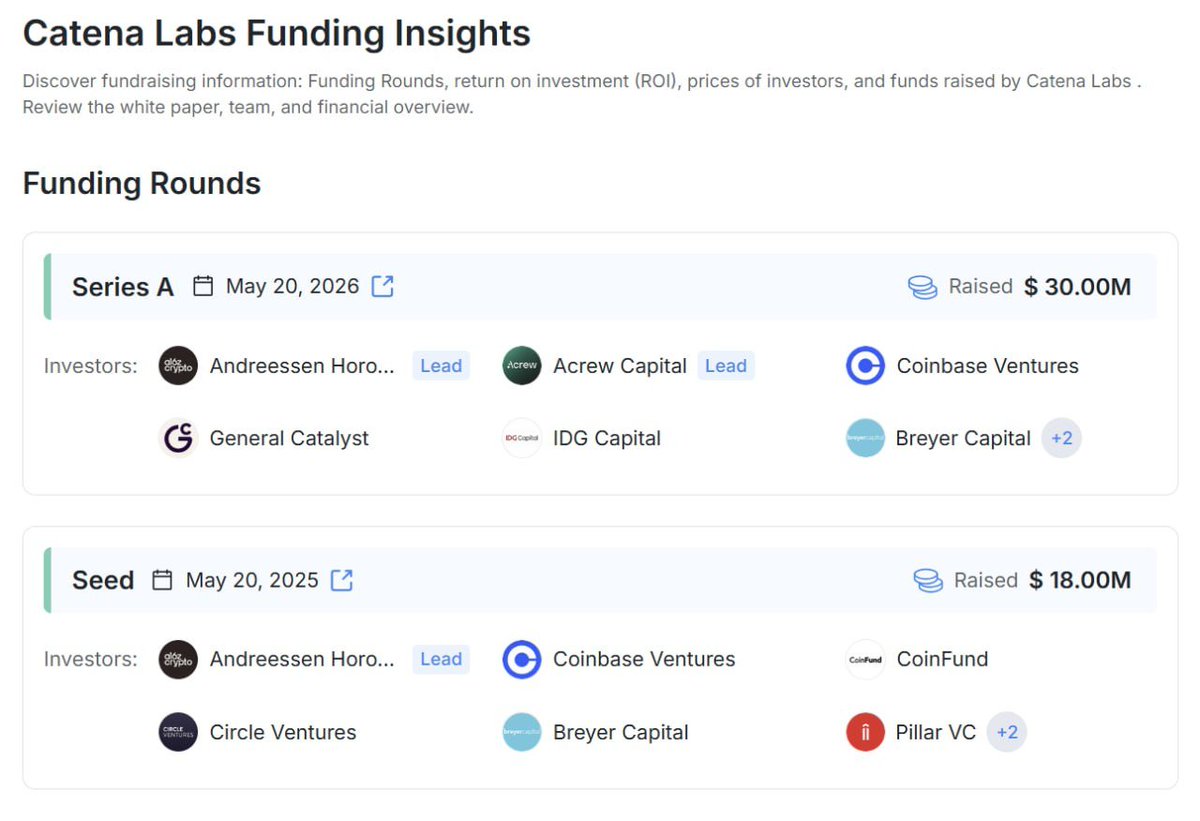Screen dimensions: 1200x821
Task: Open Andreessen Horowitz investor in Seed round
Action: pos(302,659)
